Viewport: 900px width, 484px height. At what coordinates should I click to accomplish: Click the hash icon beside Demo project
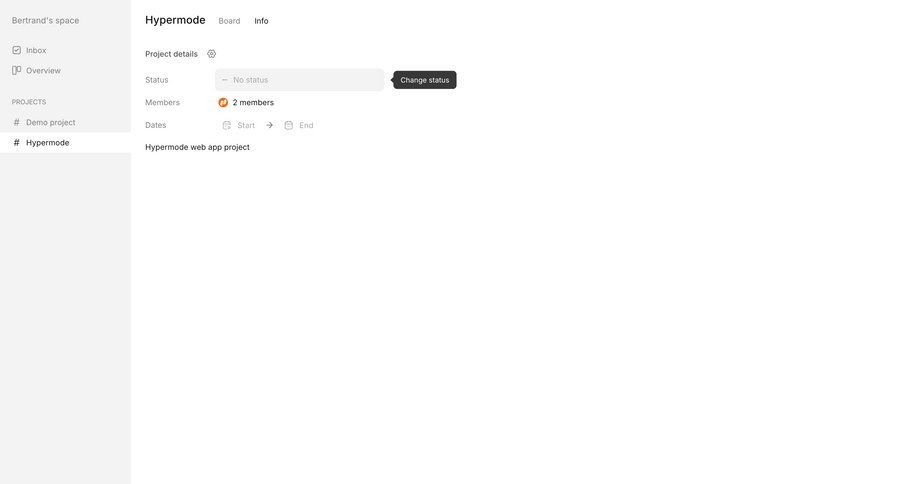pos(17,122)
